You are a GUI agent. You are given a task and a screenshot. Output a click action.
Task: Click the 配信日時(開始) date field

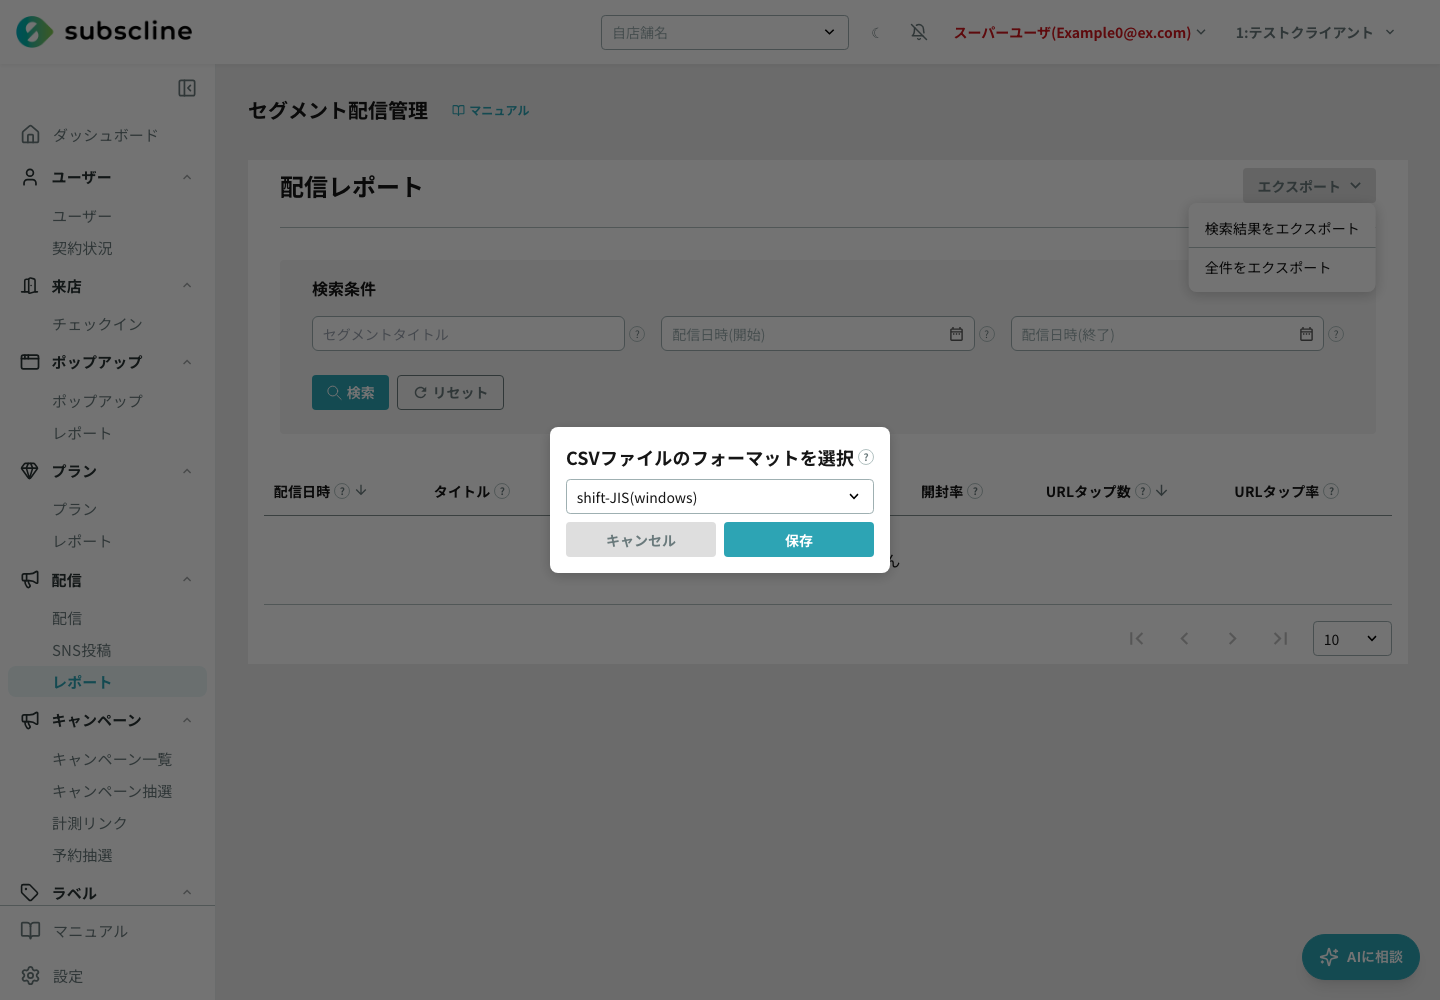(x=817, y=334)
